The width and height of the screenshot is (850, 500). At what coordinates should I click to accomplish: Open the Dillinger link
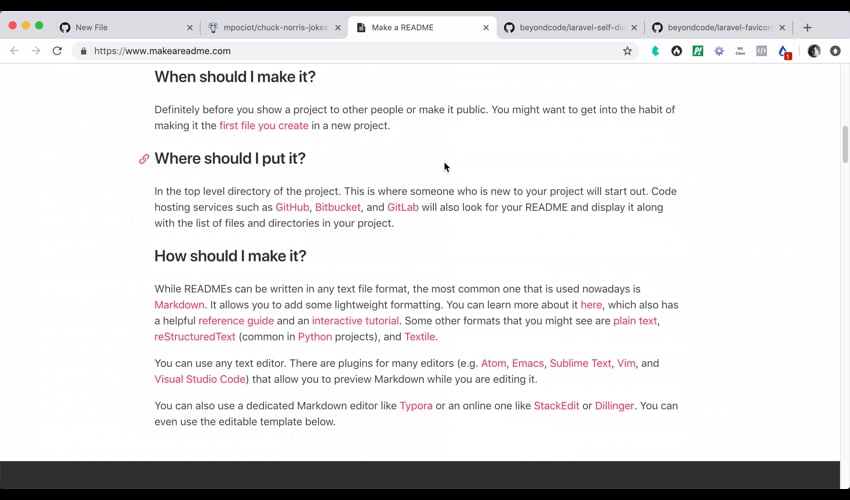click(x=614, y=406)
